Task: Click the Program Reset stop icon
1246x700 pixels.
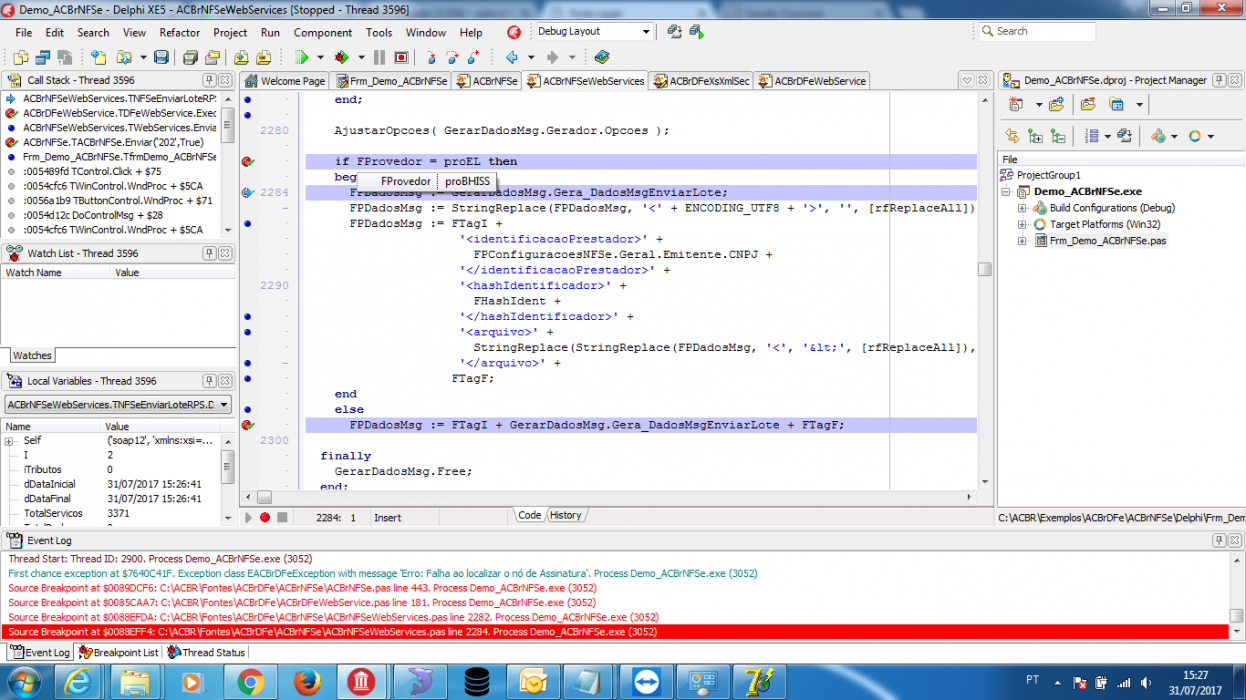Action: point(402,58)
